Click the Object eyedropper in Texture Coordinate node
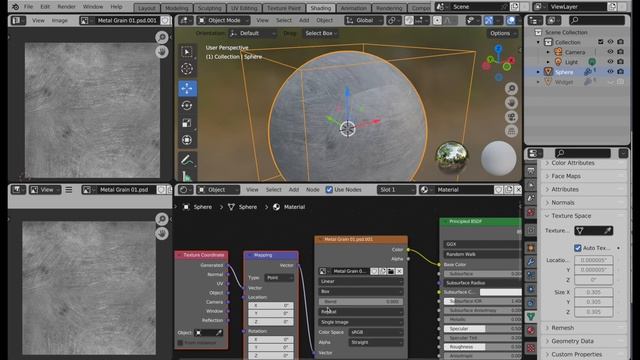 (x=219, y=333)
